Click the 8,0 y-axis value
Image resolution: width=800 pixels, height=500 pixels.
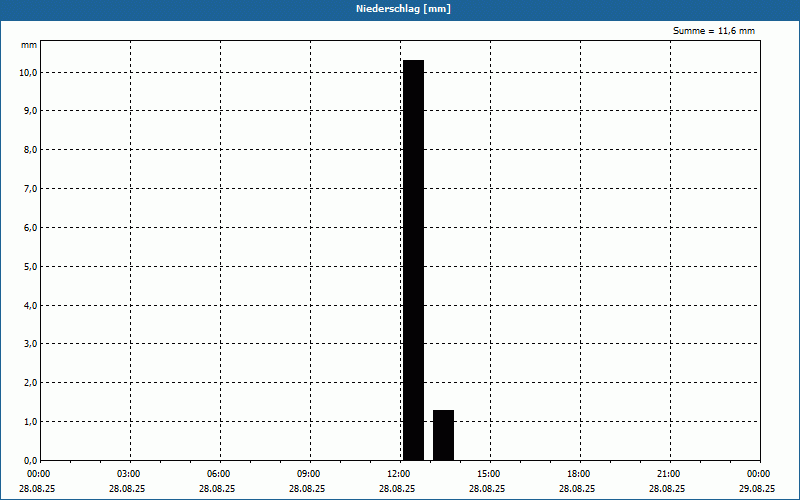tap(31, 149)
